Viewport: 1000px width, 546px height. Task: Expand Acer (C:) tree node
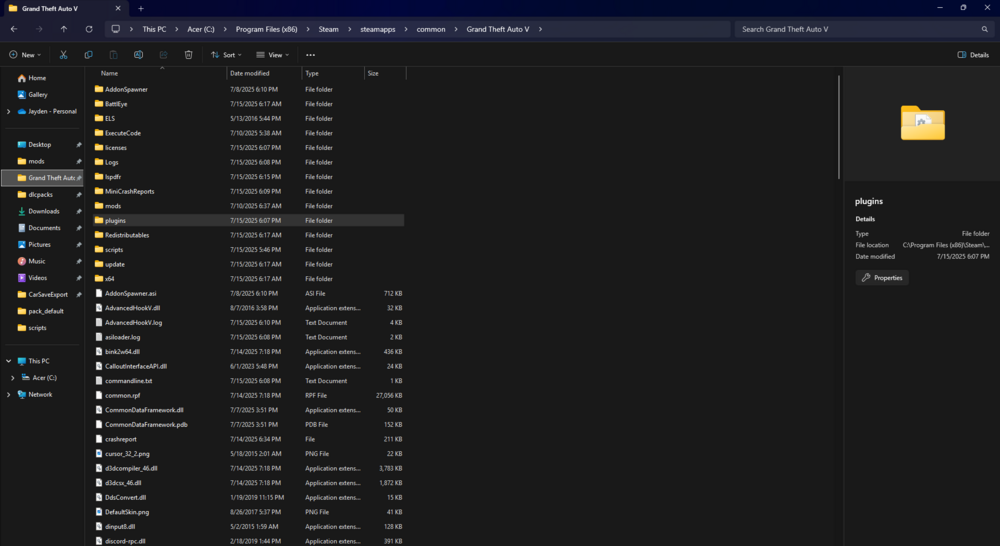(13, 378)
